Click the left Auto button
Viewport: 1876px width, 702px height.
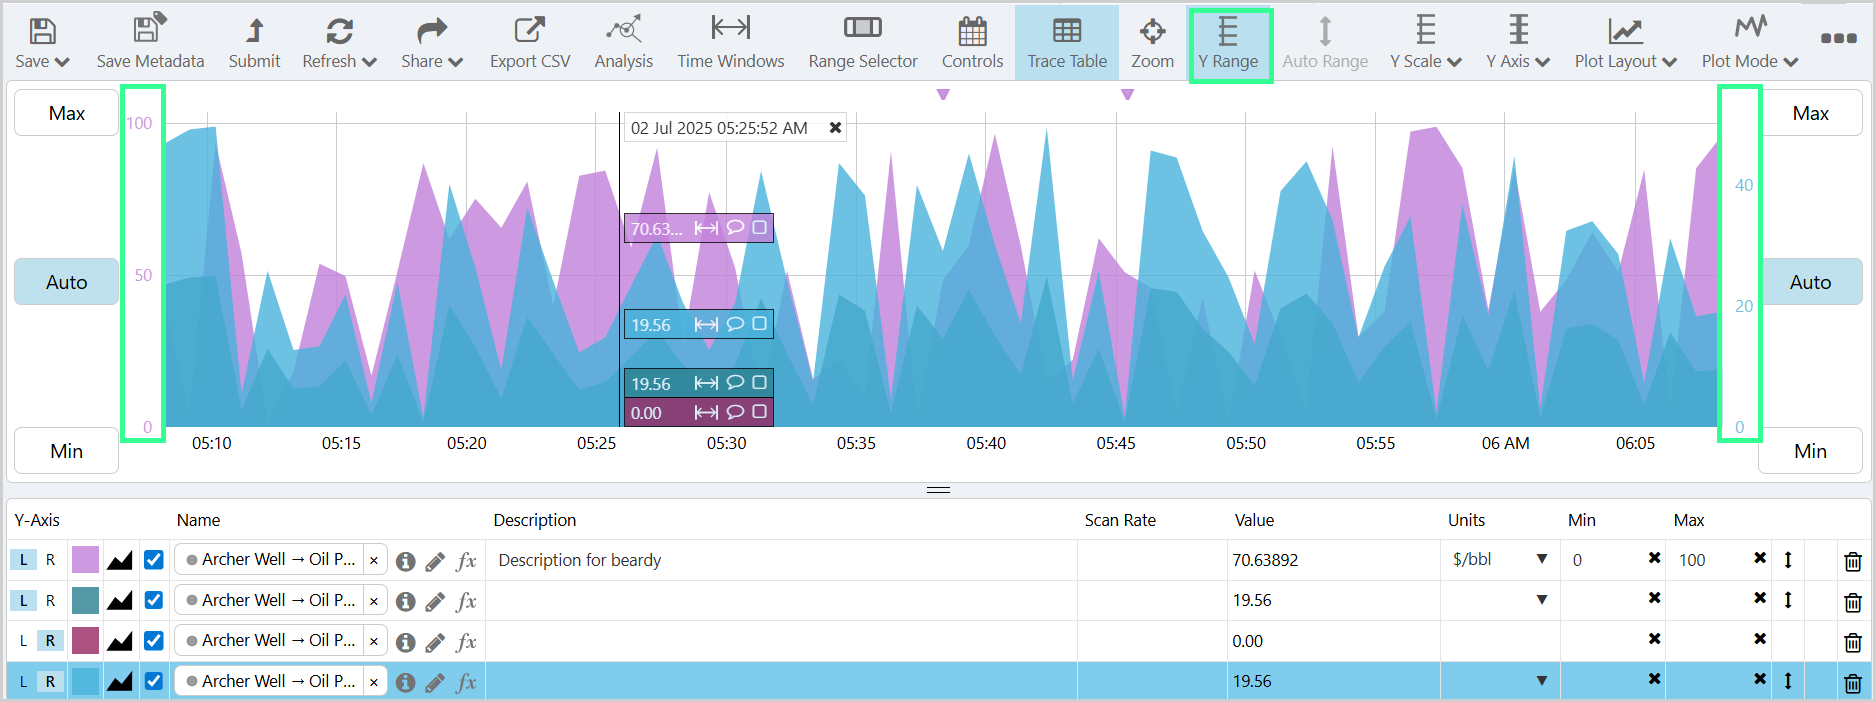[66, 282]
